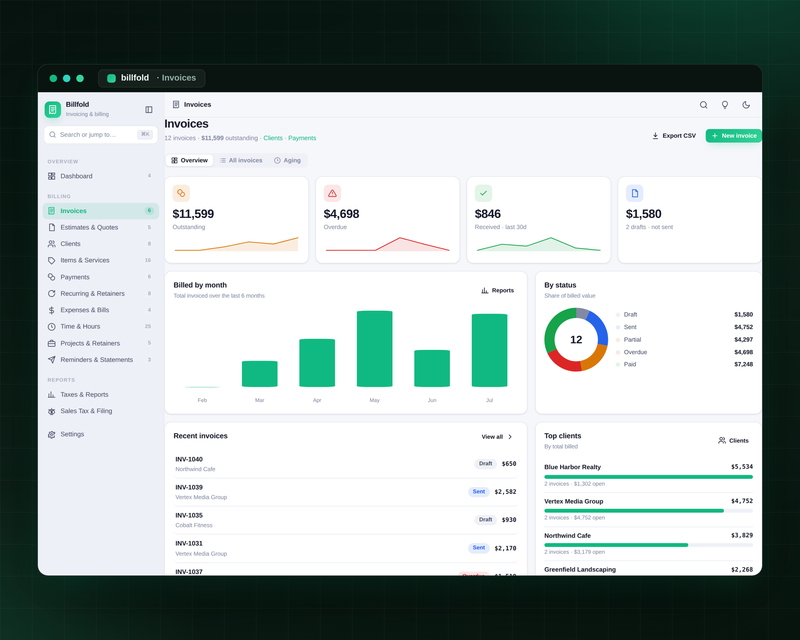
Task: Follow the Payments link under Invoices heading
Action: [x=302, y=138]
